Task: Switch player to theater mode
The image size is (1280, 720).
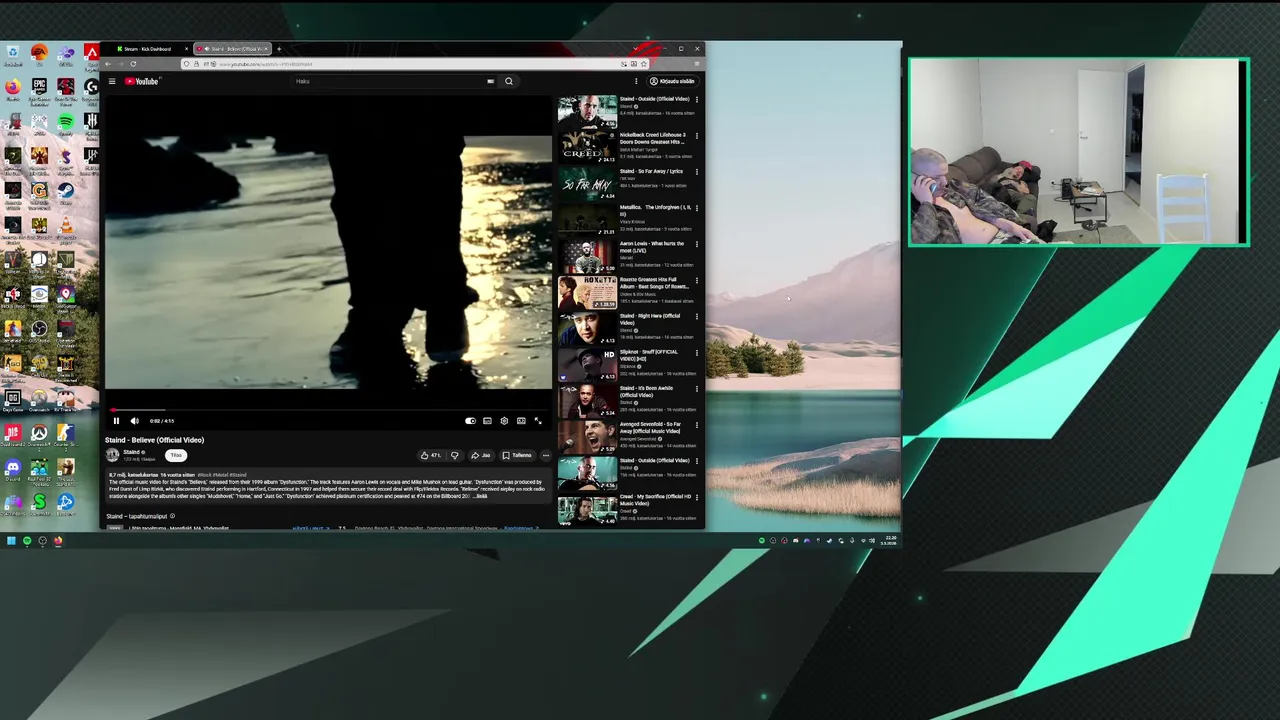Action: point(521,421)
